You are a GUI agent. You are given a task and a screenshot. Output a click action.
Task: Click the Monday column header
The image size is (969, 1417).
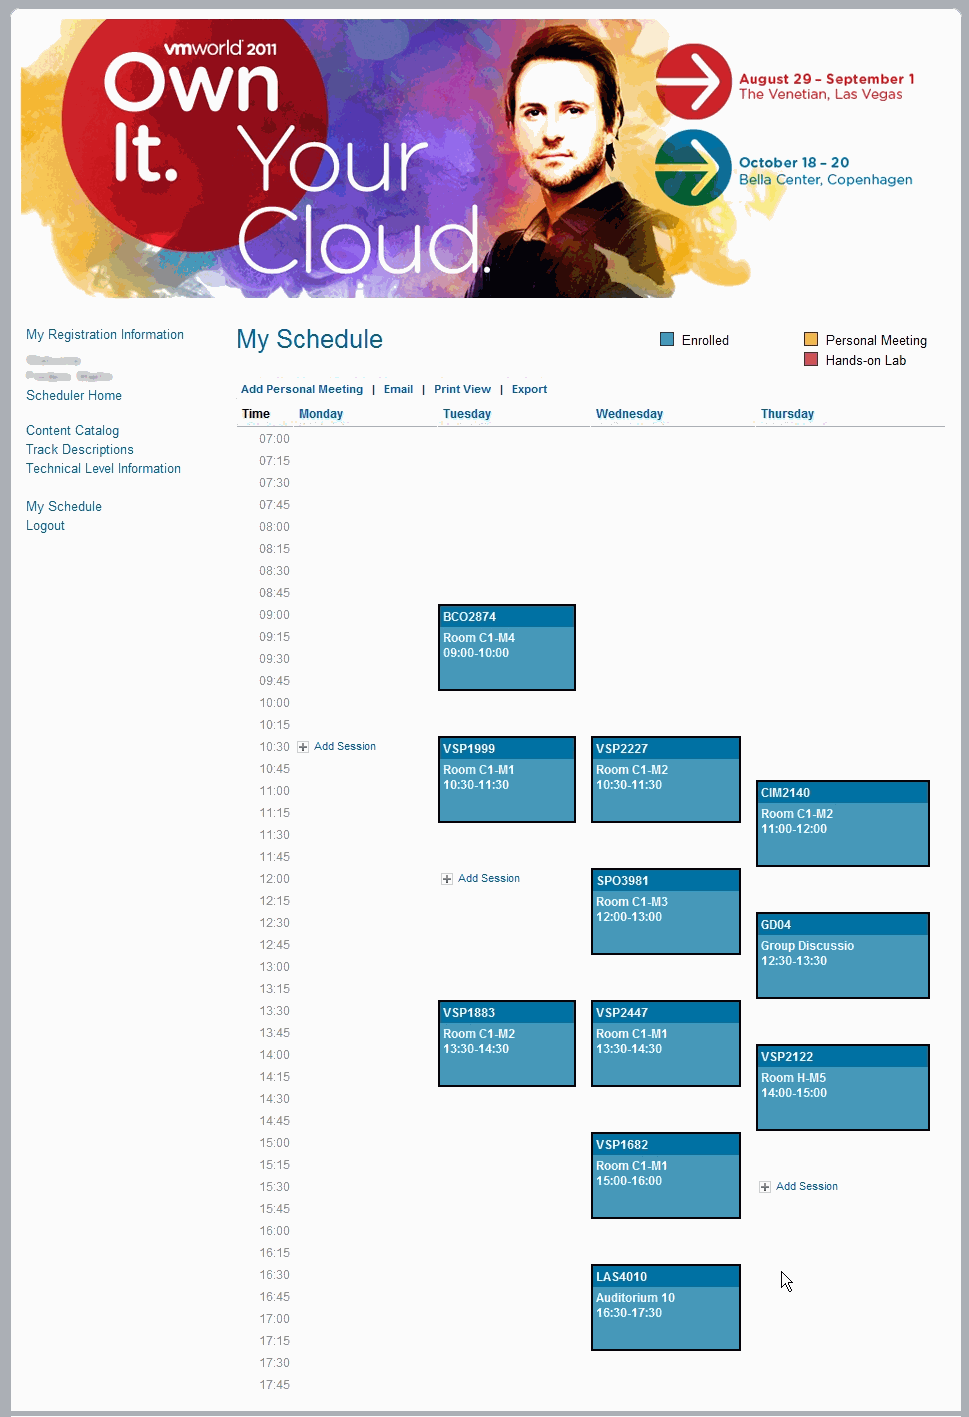321,414
